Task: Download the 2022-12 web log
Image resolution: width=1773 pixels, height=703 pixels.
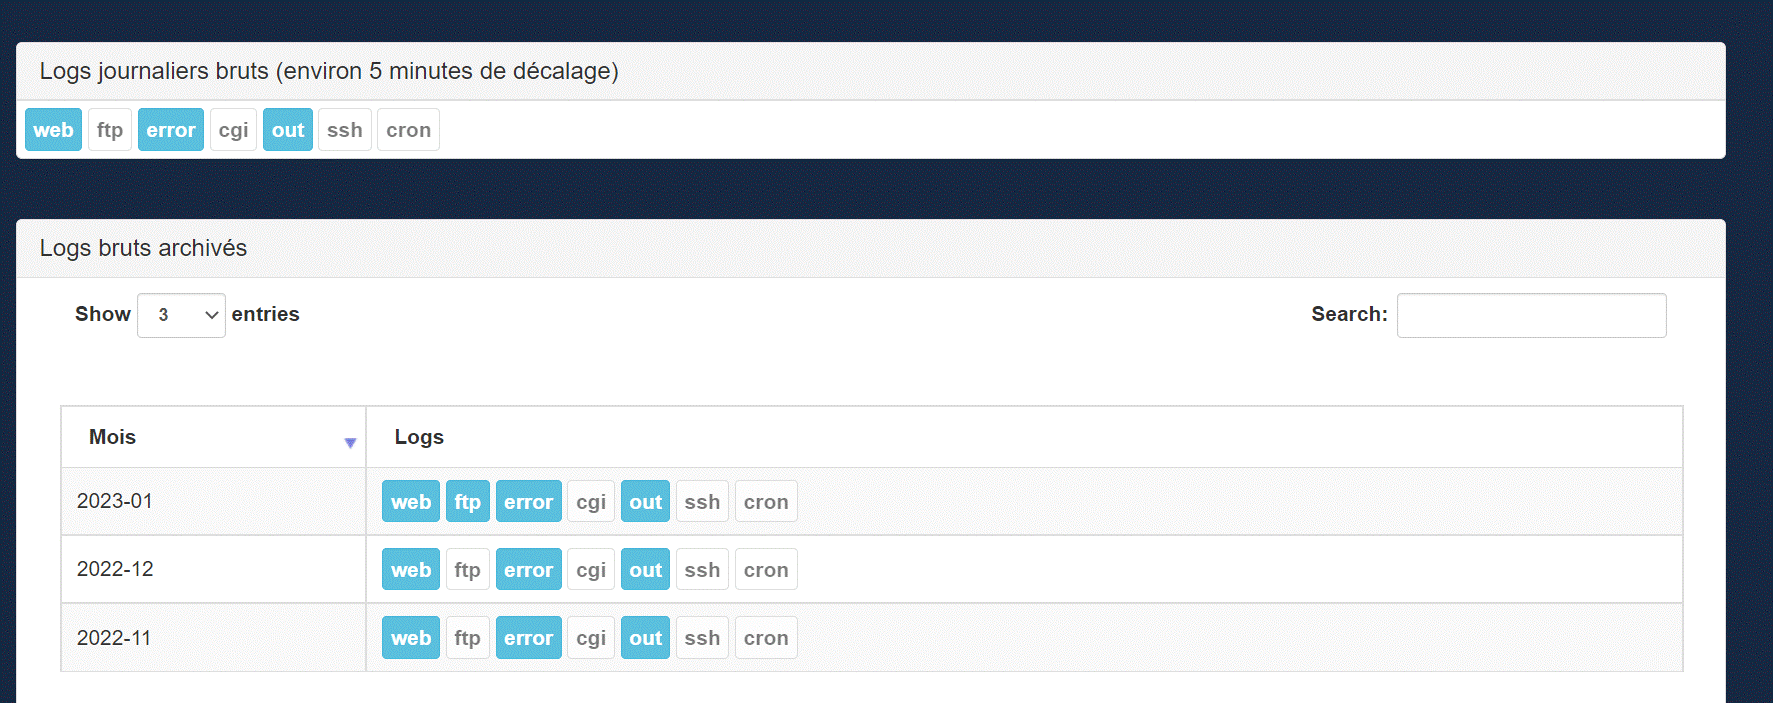Action: click(411, 570)
